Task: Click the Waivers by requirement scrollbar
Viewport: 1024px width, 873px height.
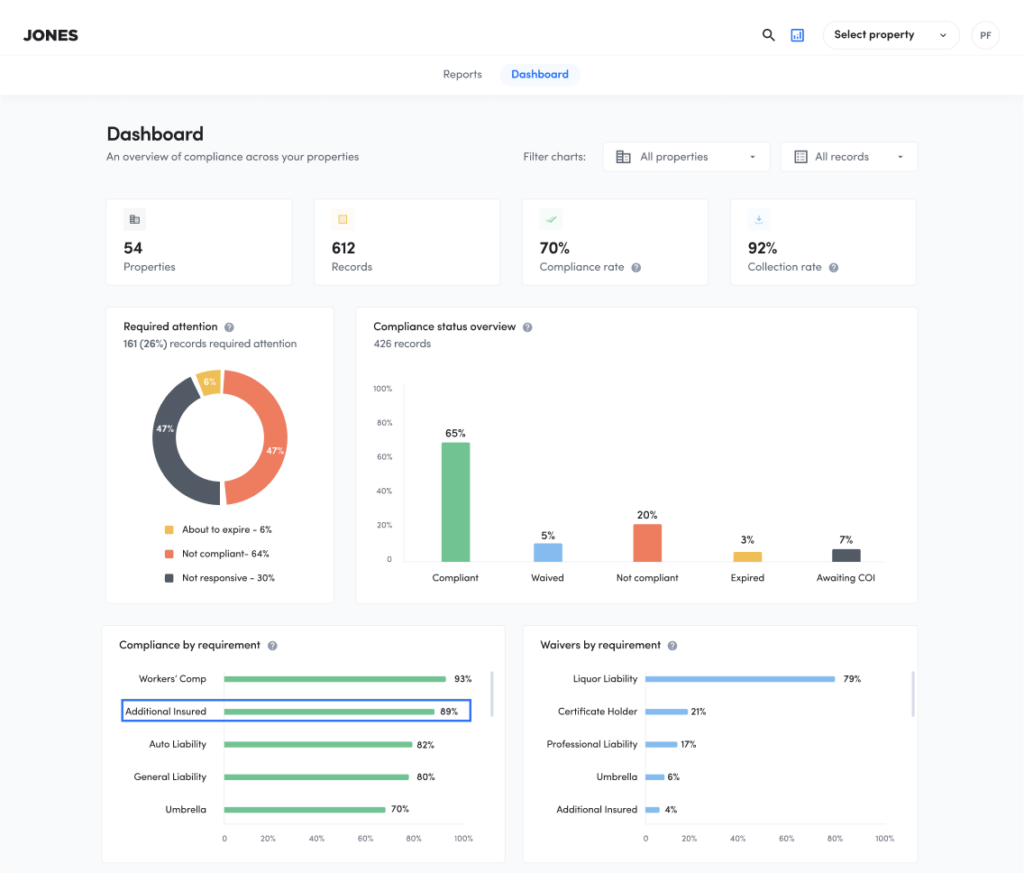Action: coord(913,694)
